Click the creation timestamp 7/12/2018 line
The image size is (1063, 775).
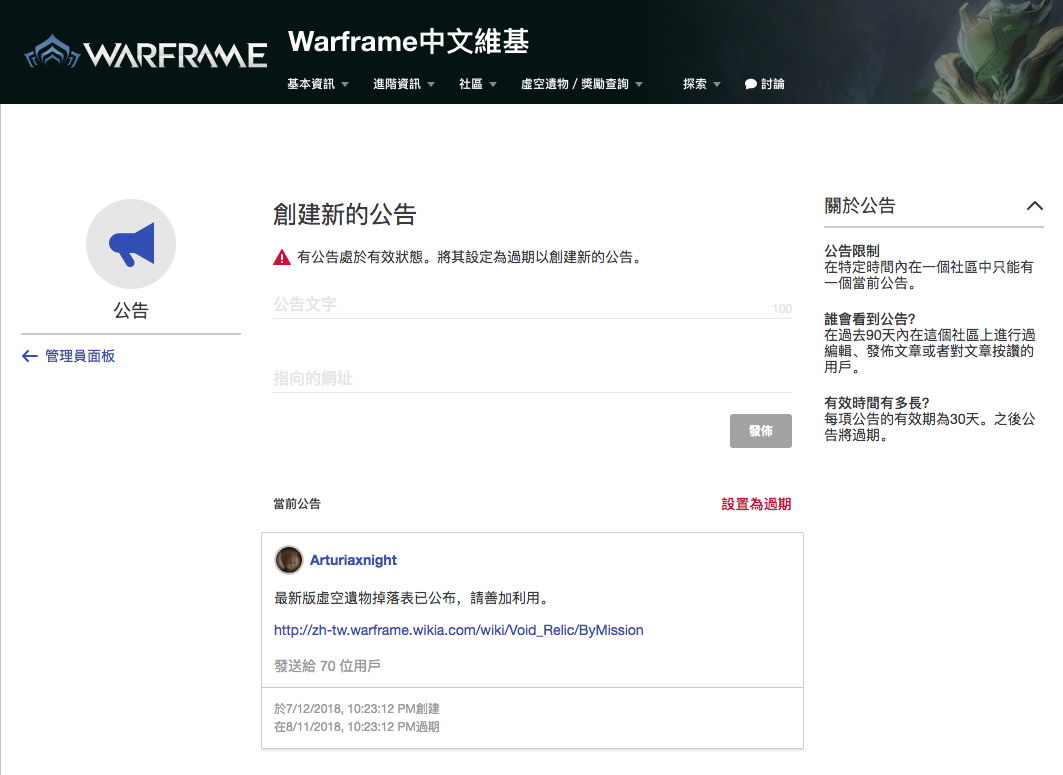click(x=357, y=709)
